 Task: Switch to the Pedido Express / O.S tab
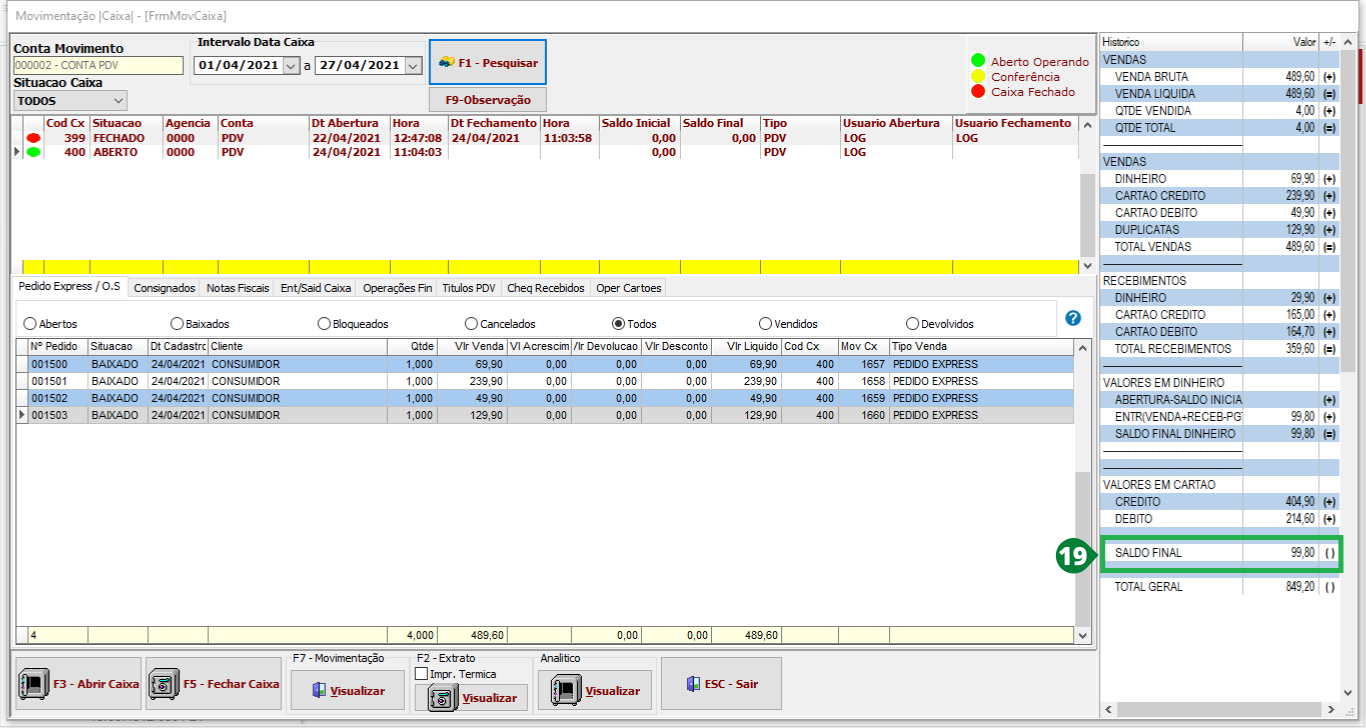[x=69, y=286]
